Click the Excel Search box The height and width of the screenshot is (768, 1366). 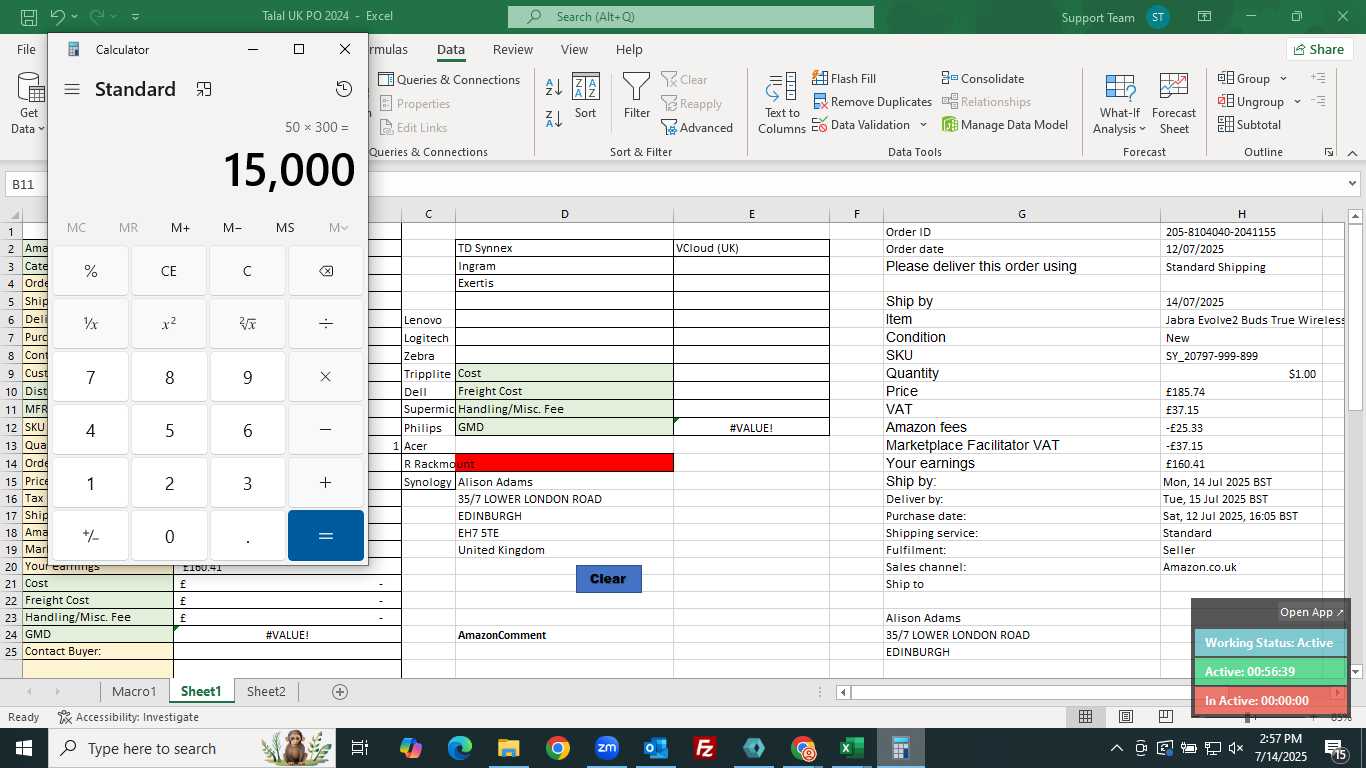click(691, 17)
